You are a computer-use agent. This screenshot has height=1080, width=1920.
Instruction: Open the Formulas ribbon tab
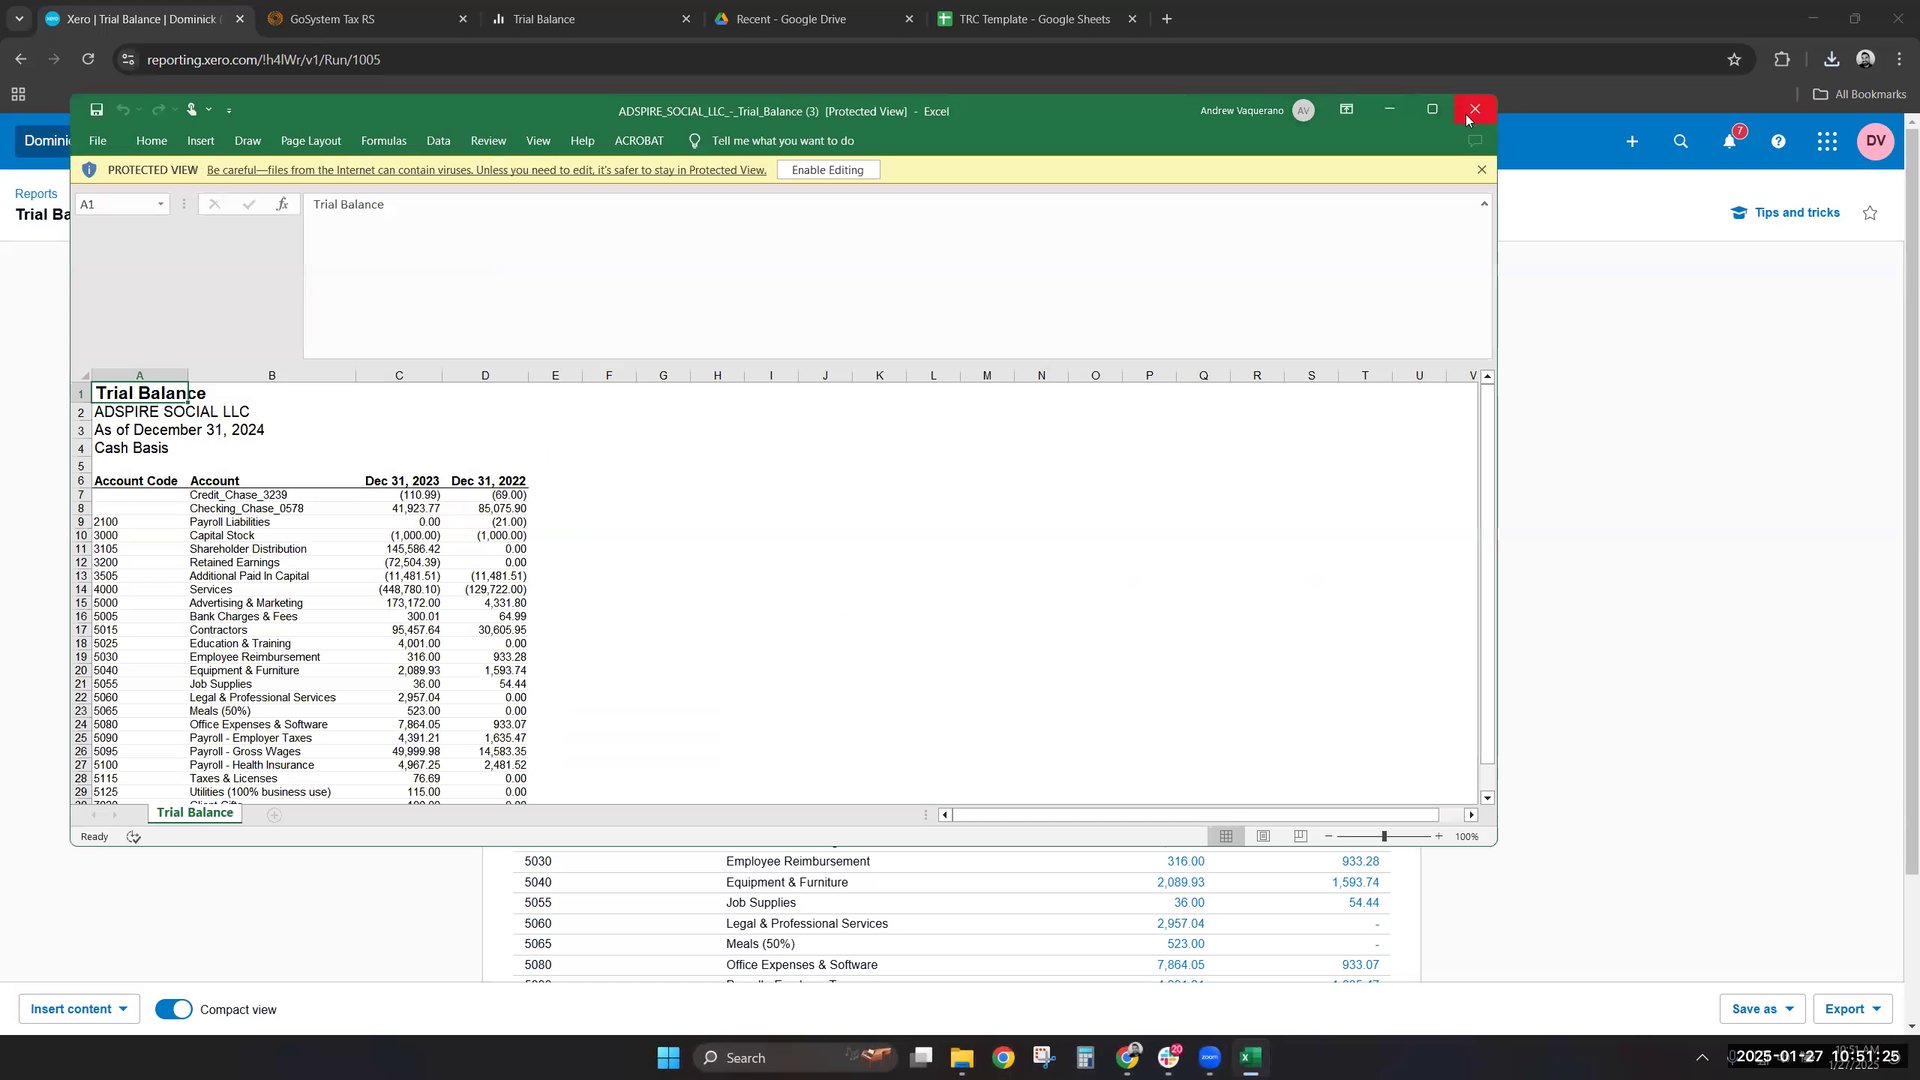383,141
